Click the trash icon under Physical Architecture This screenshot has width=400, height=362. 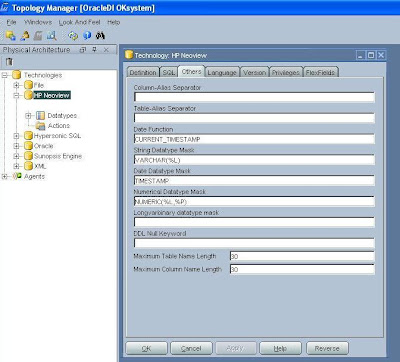pos(9,62)
